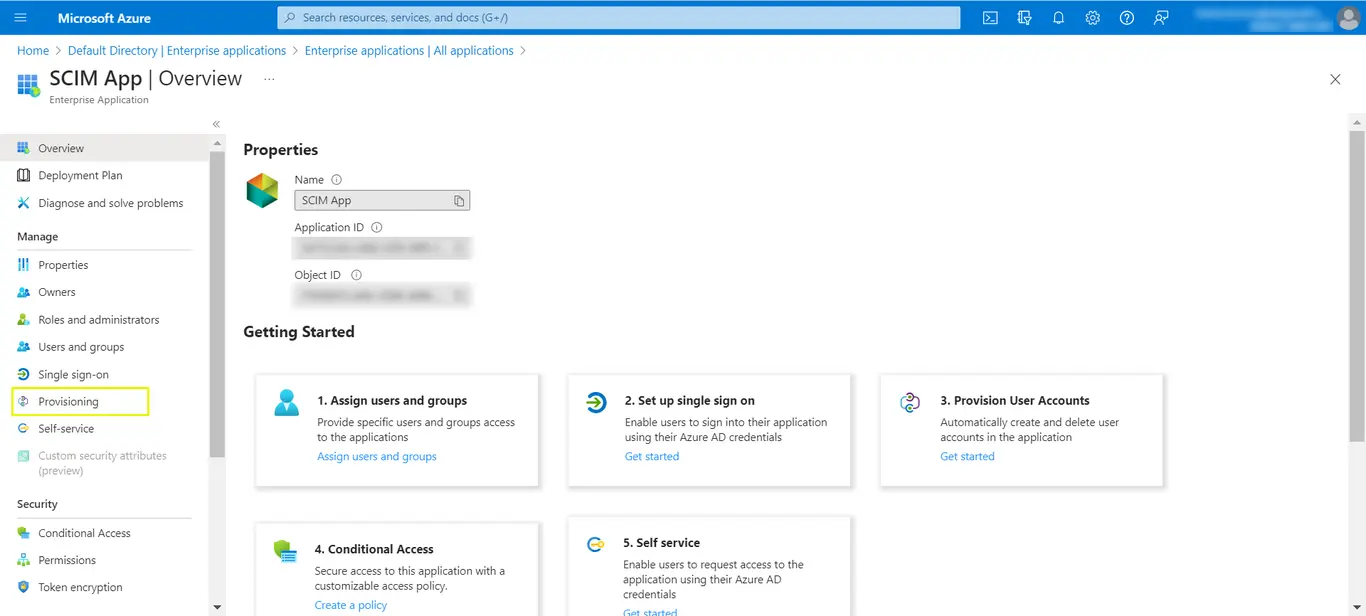The width and height of the screenshot is (1366, 616).
Task: Click the info icon next to Name
Action: tap(336, 180)
